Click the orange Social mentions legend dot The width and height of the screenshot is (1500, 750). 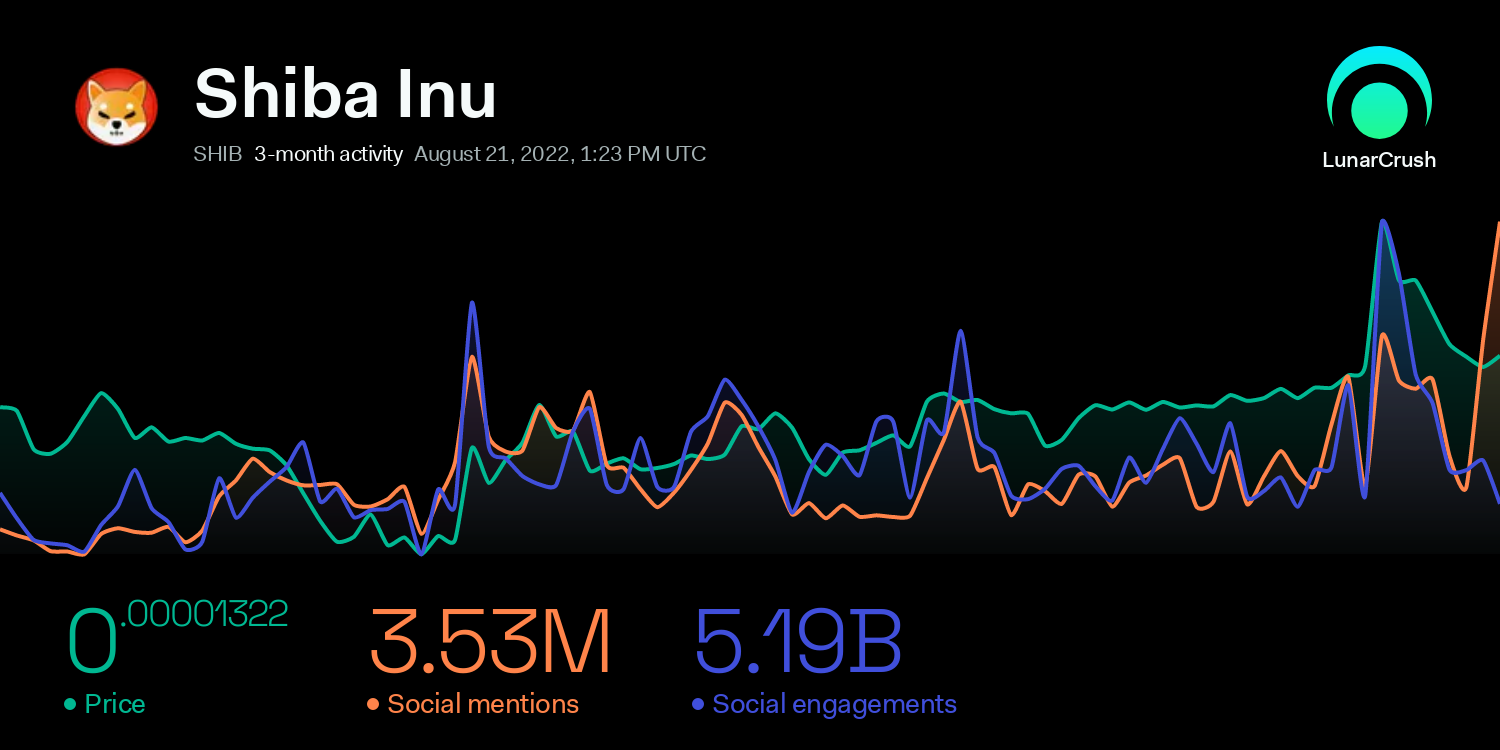373,704
